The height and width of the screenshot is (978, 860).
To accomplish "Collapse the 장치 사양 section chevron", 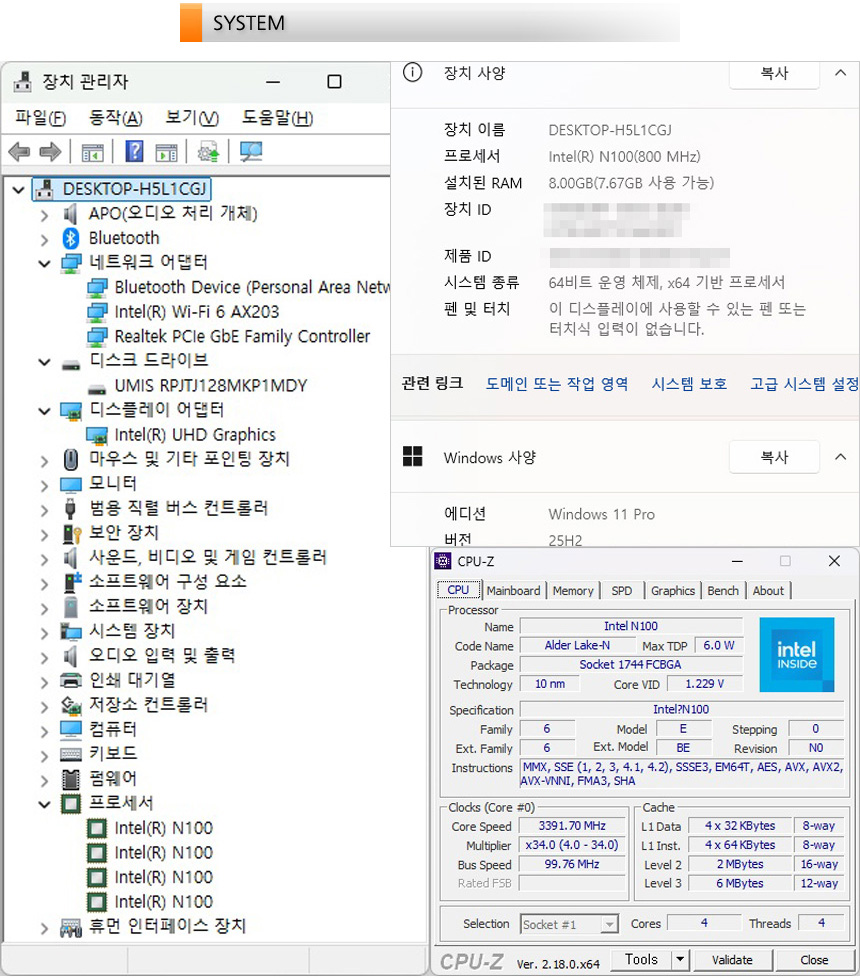I will [x=839, y=72].
